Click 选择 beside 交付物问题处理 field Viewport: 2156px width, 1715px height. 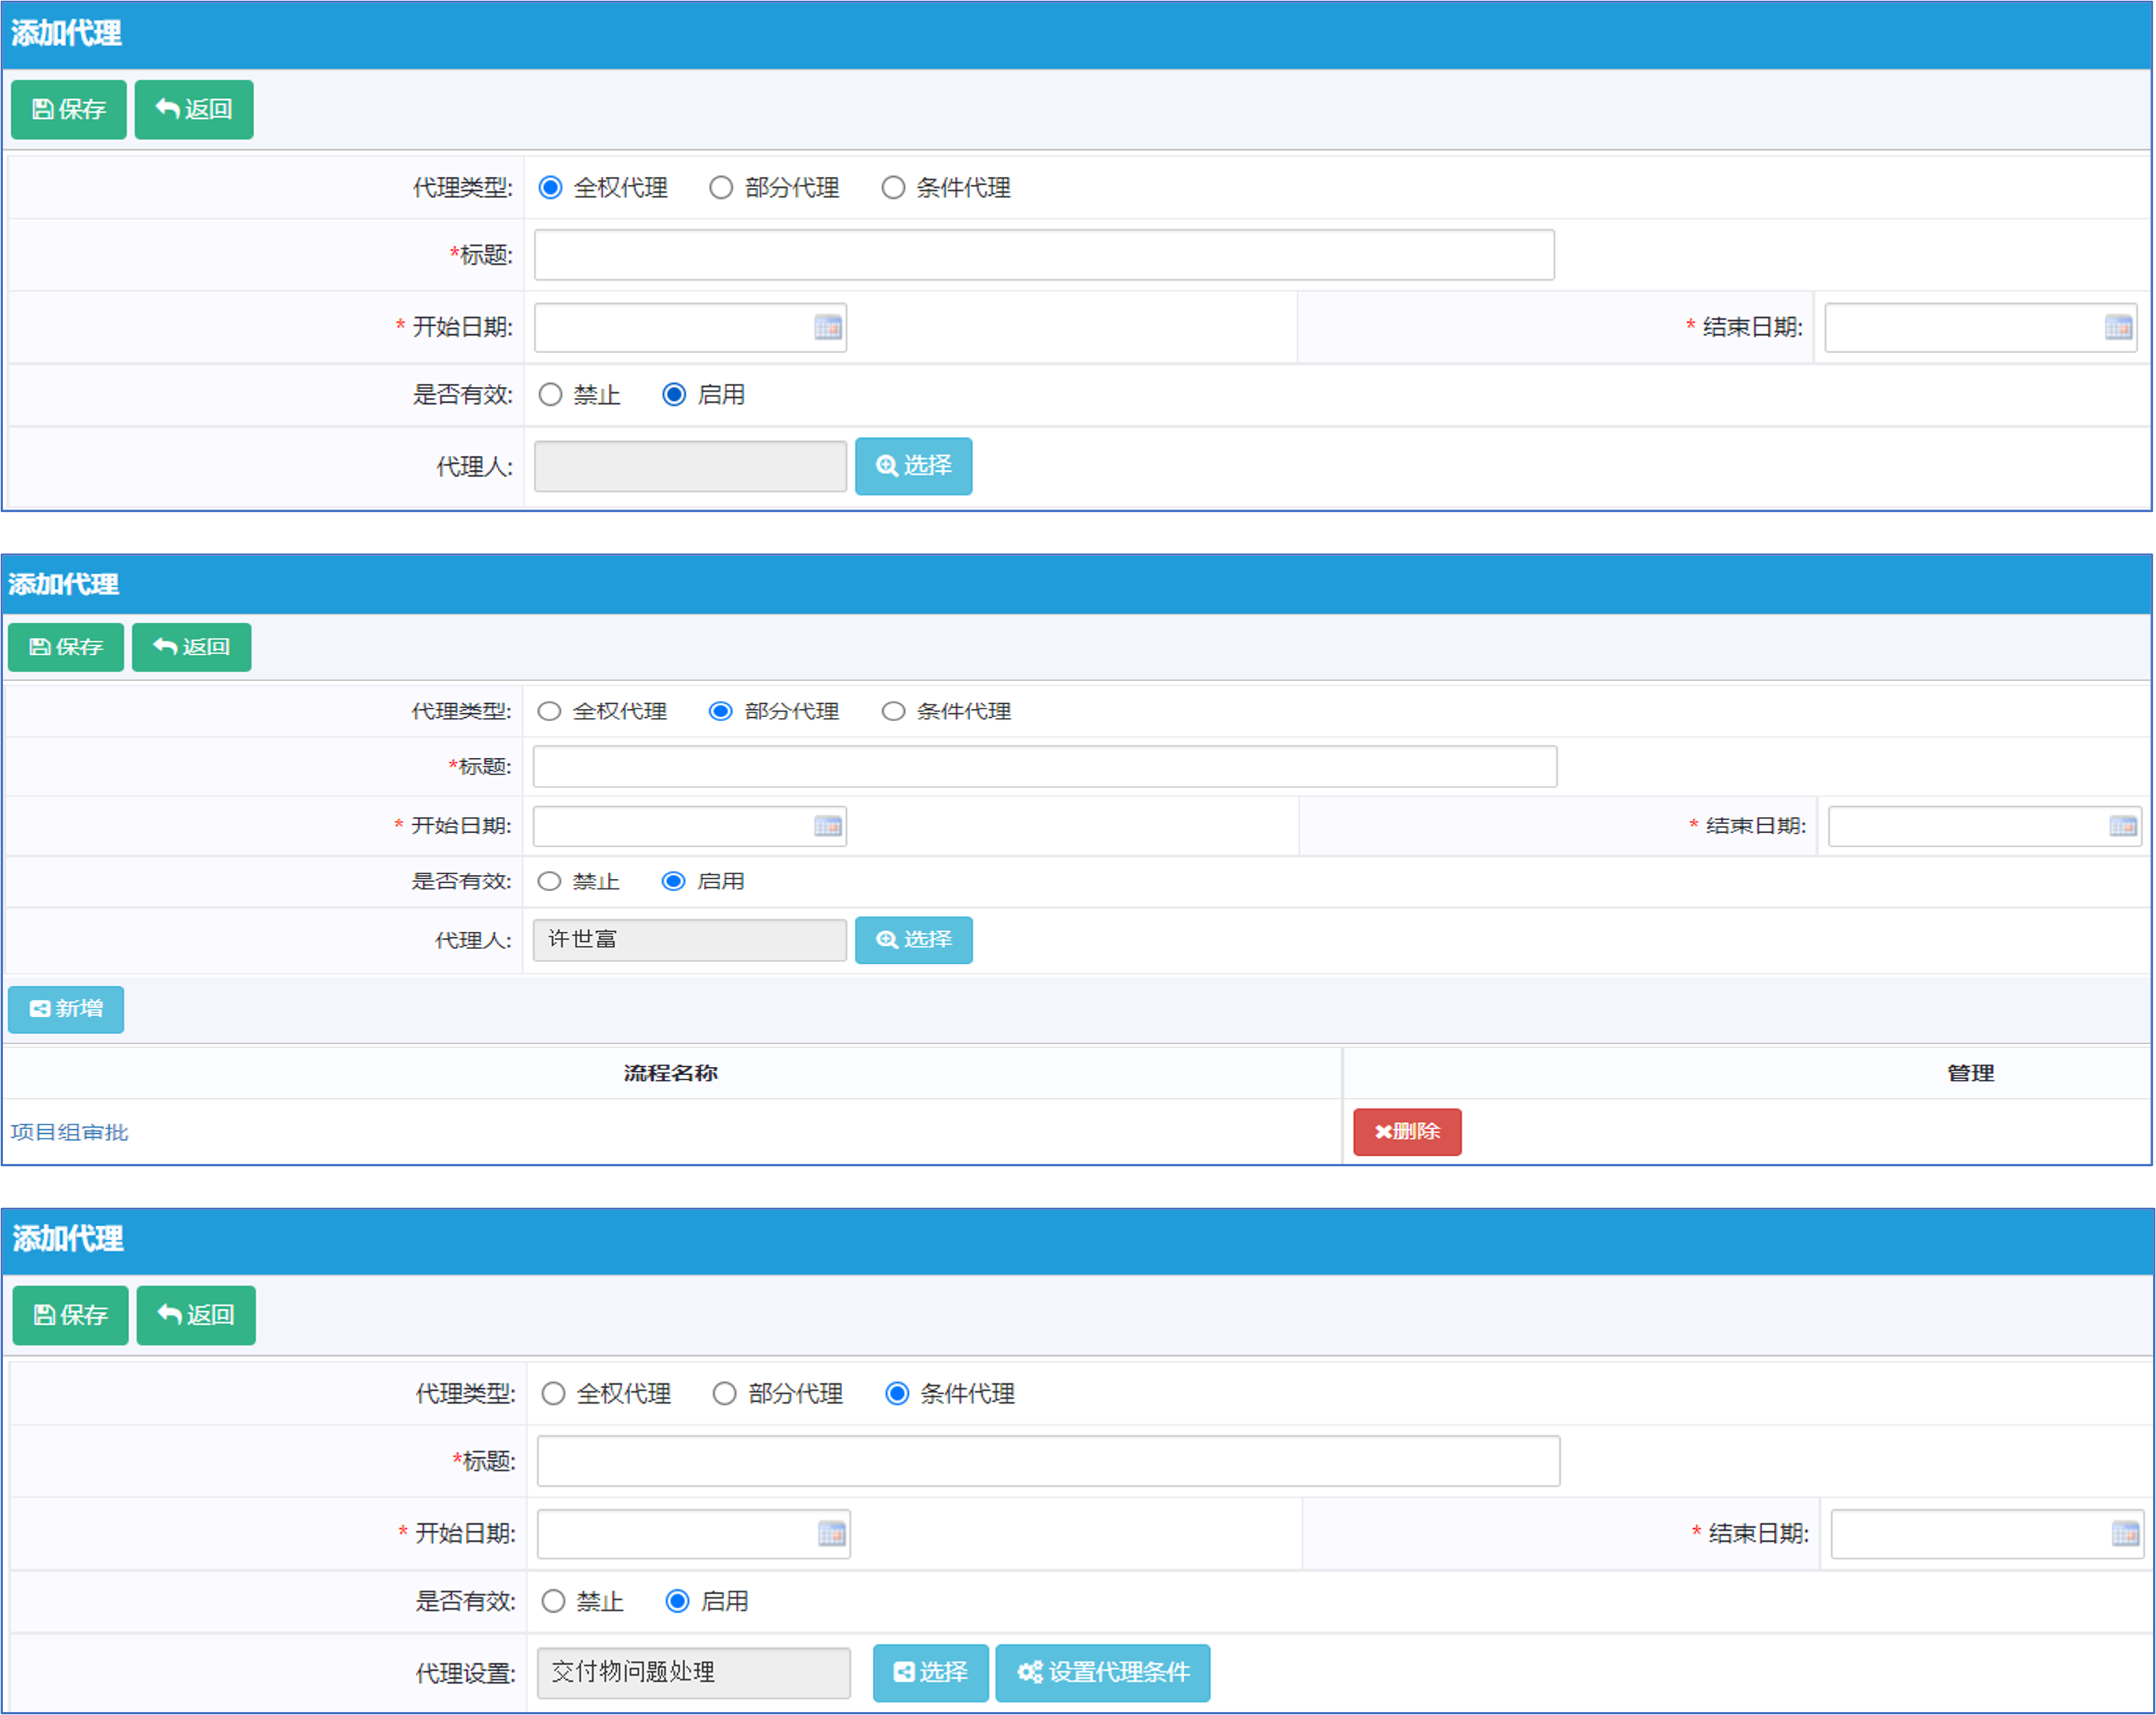pyautogui.click(x=930, y=1672)
